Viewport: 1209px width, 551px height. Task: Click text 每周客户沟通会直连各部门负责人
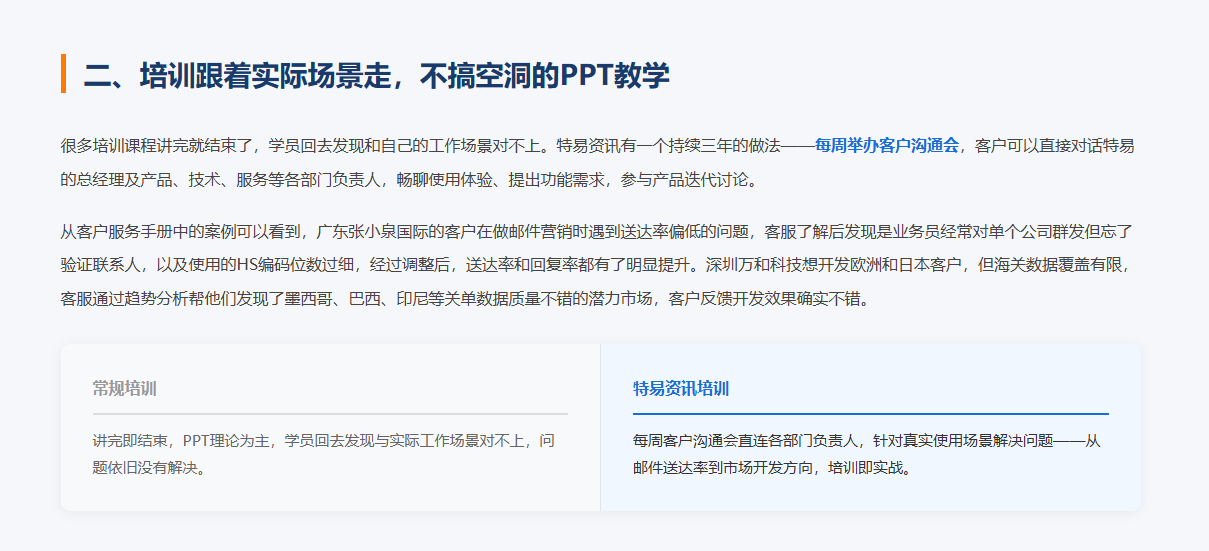click(866, 453)
